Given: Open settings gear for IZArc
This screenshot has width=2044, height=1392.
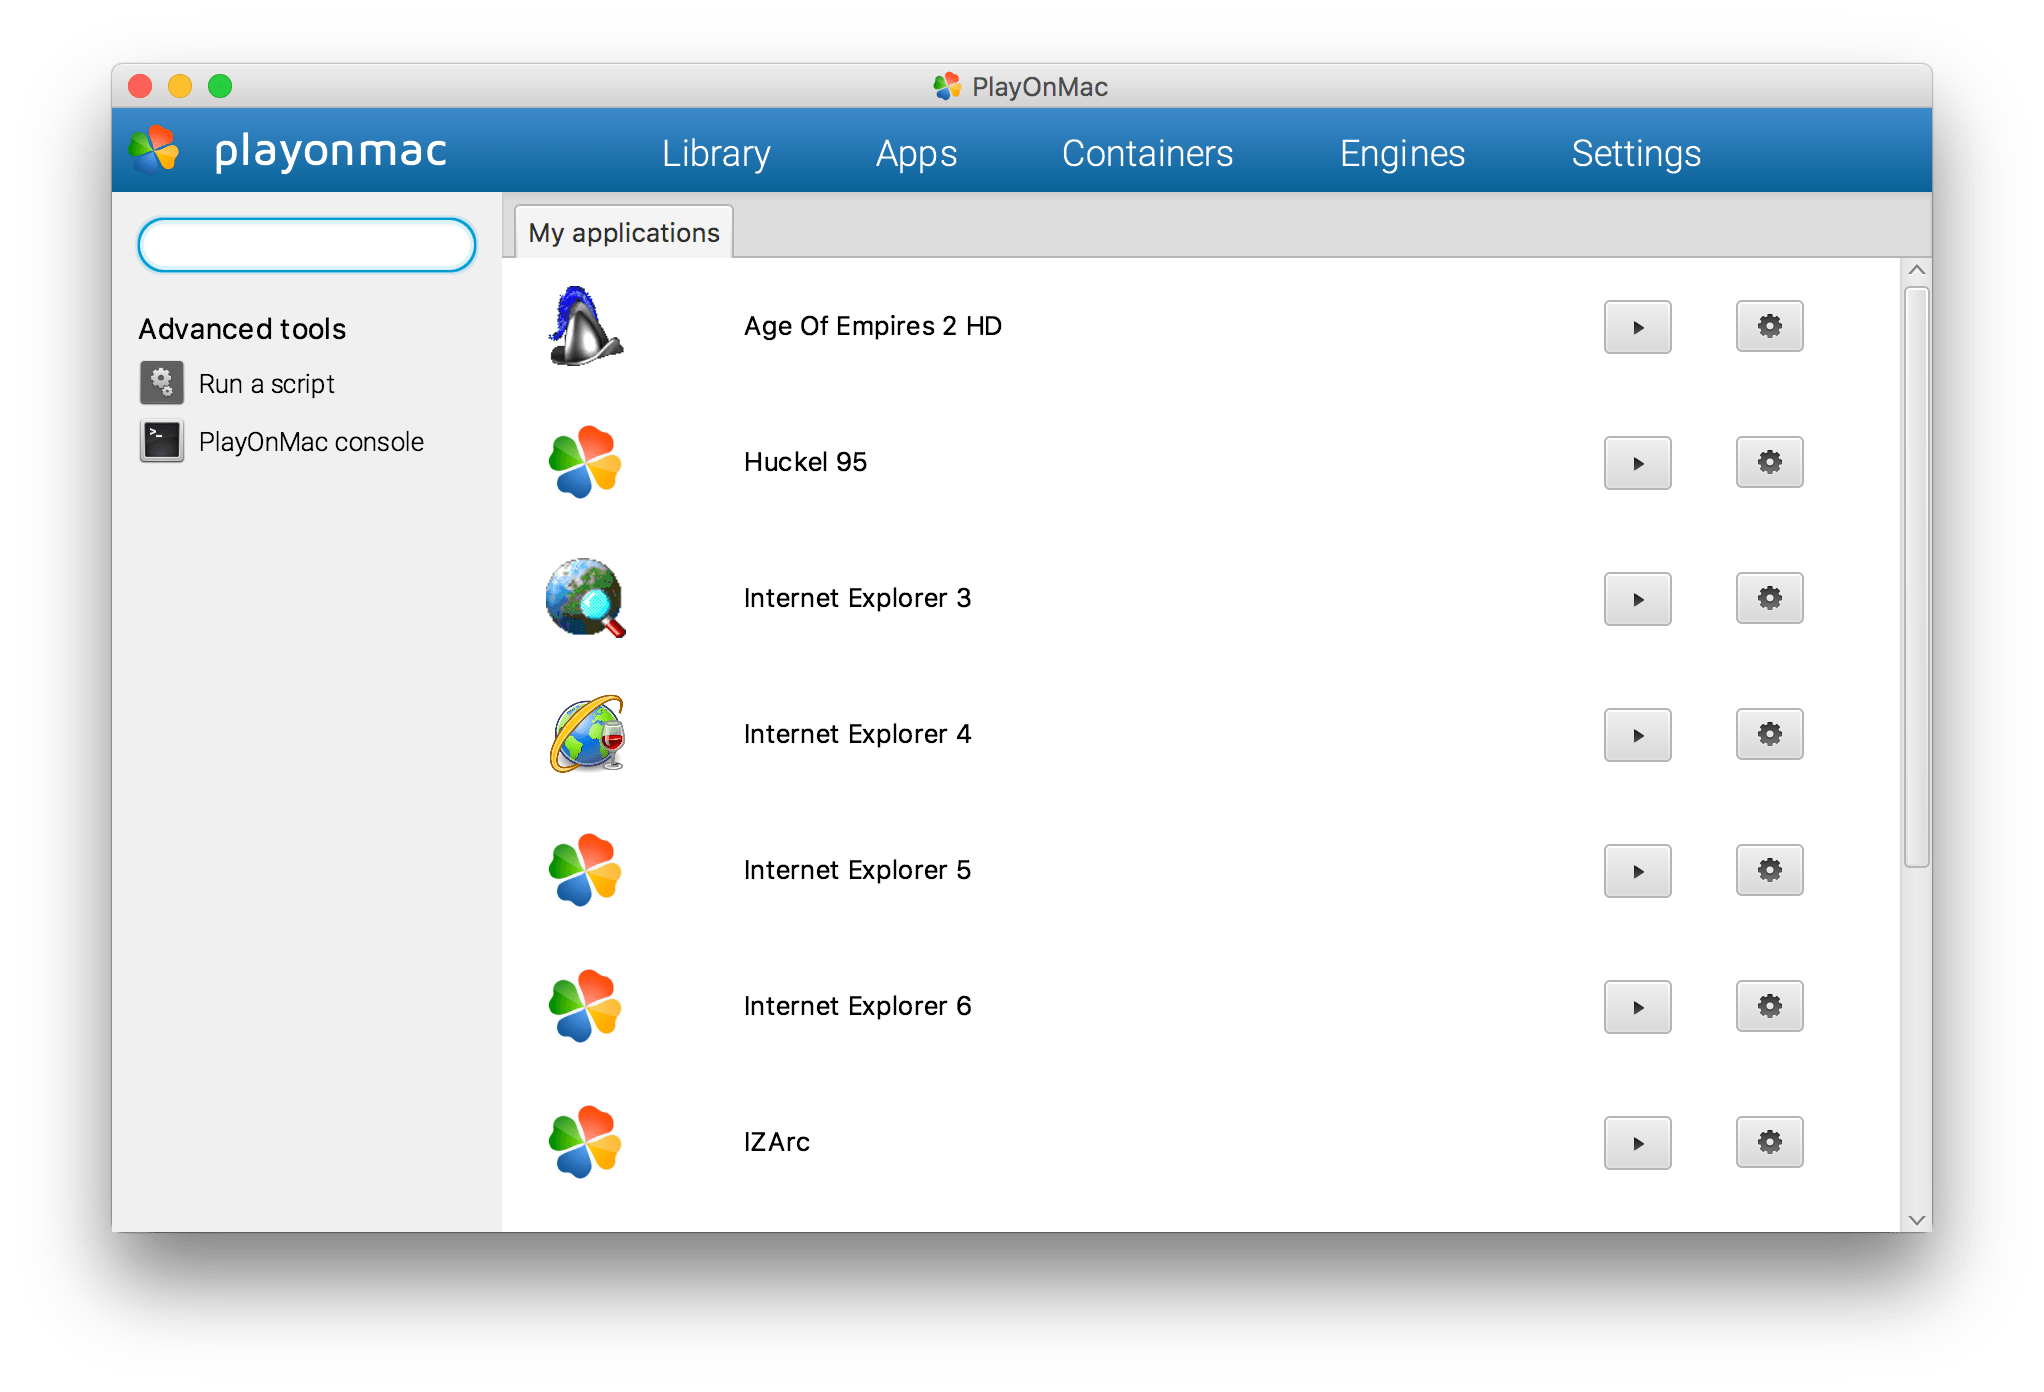Looking at the screenshot, I should tap(1769, 1142).
